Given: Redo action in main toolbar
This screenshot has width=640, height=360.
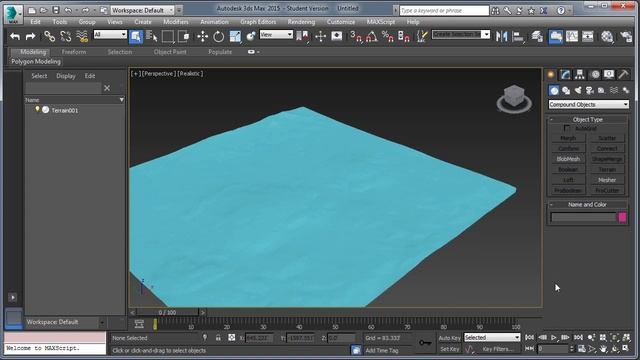Looking at the screenshot, I should (30, 36).
